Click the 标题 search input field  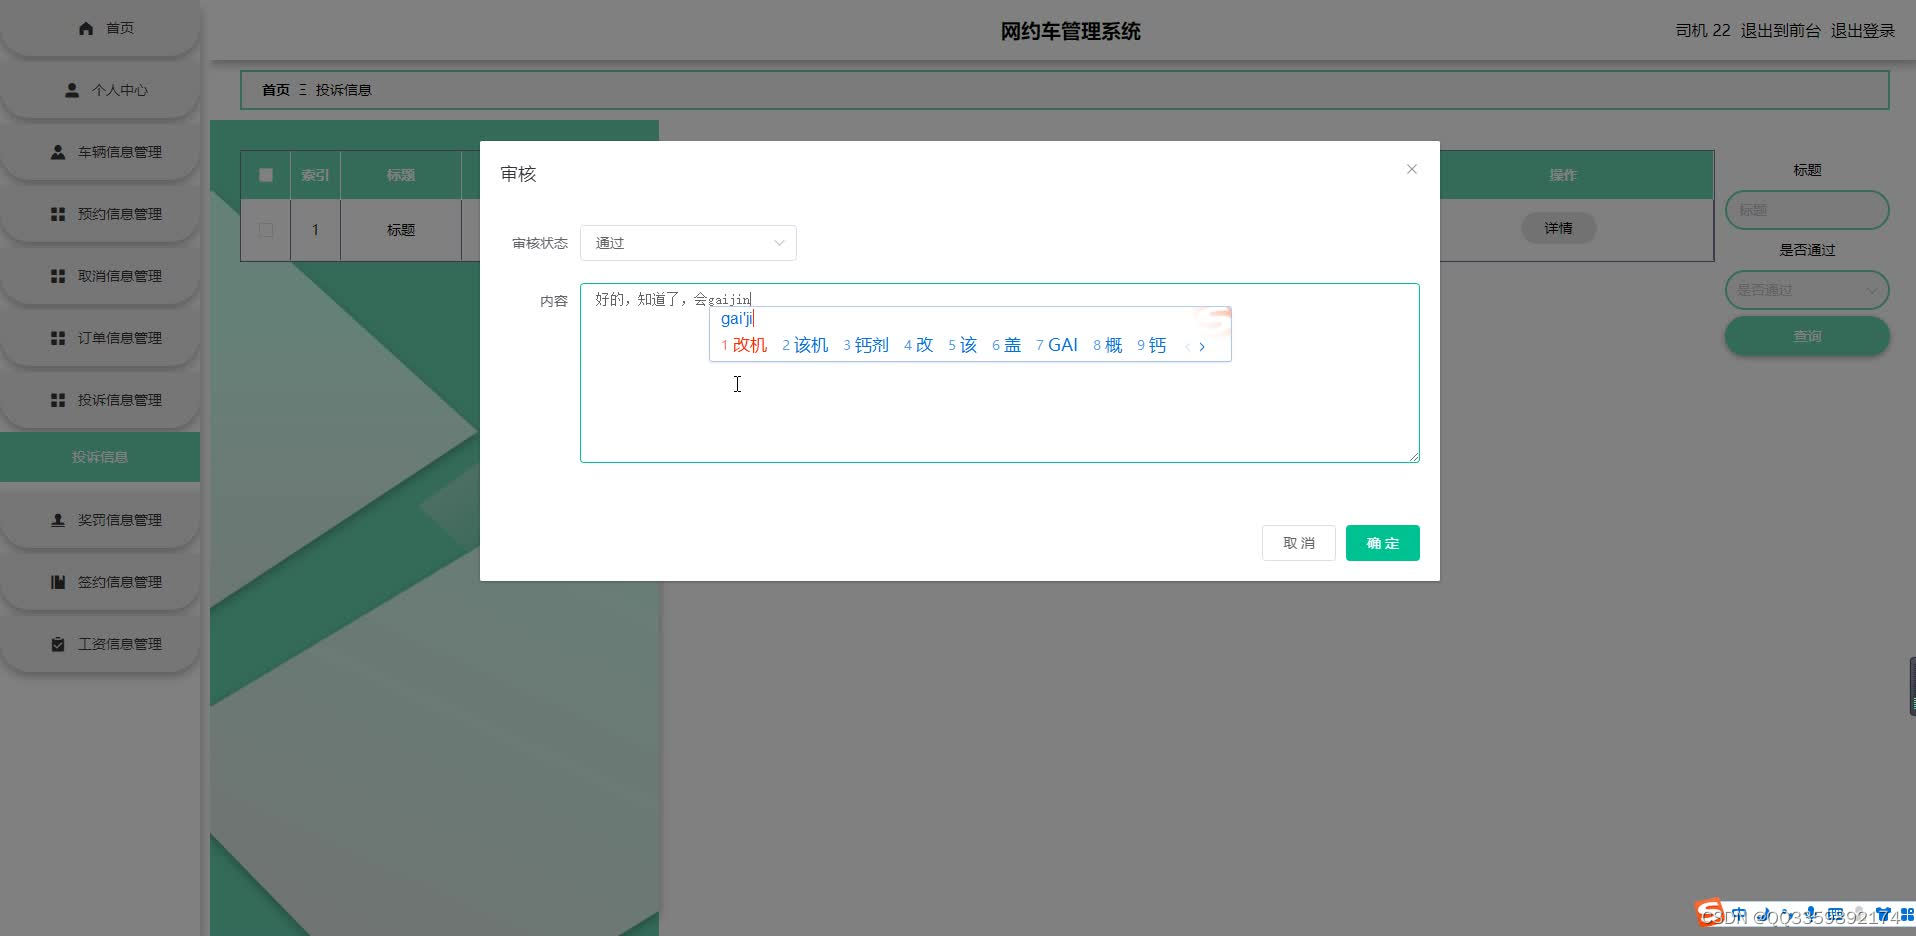point(1807,210)
